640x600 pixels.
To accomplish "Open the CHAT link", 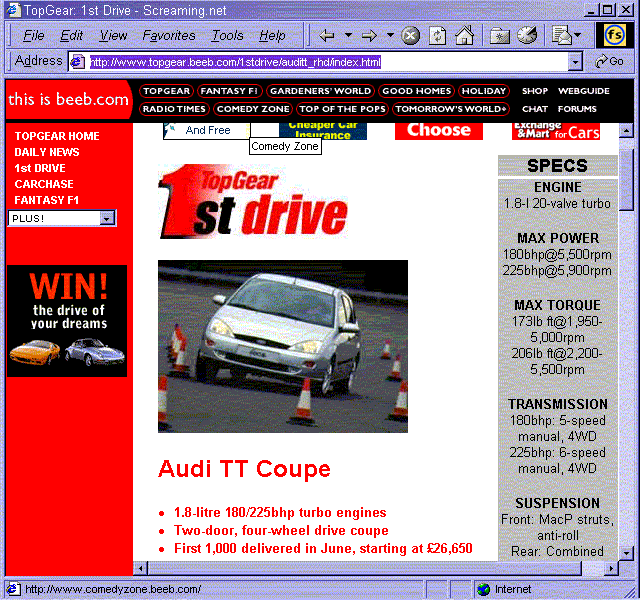I will pos(535,109).
